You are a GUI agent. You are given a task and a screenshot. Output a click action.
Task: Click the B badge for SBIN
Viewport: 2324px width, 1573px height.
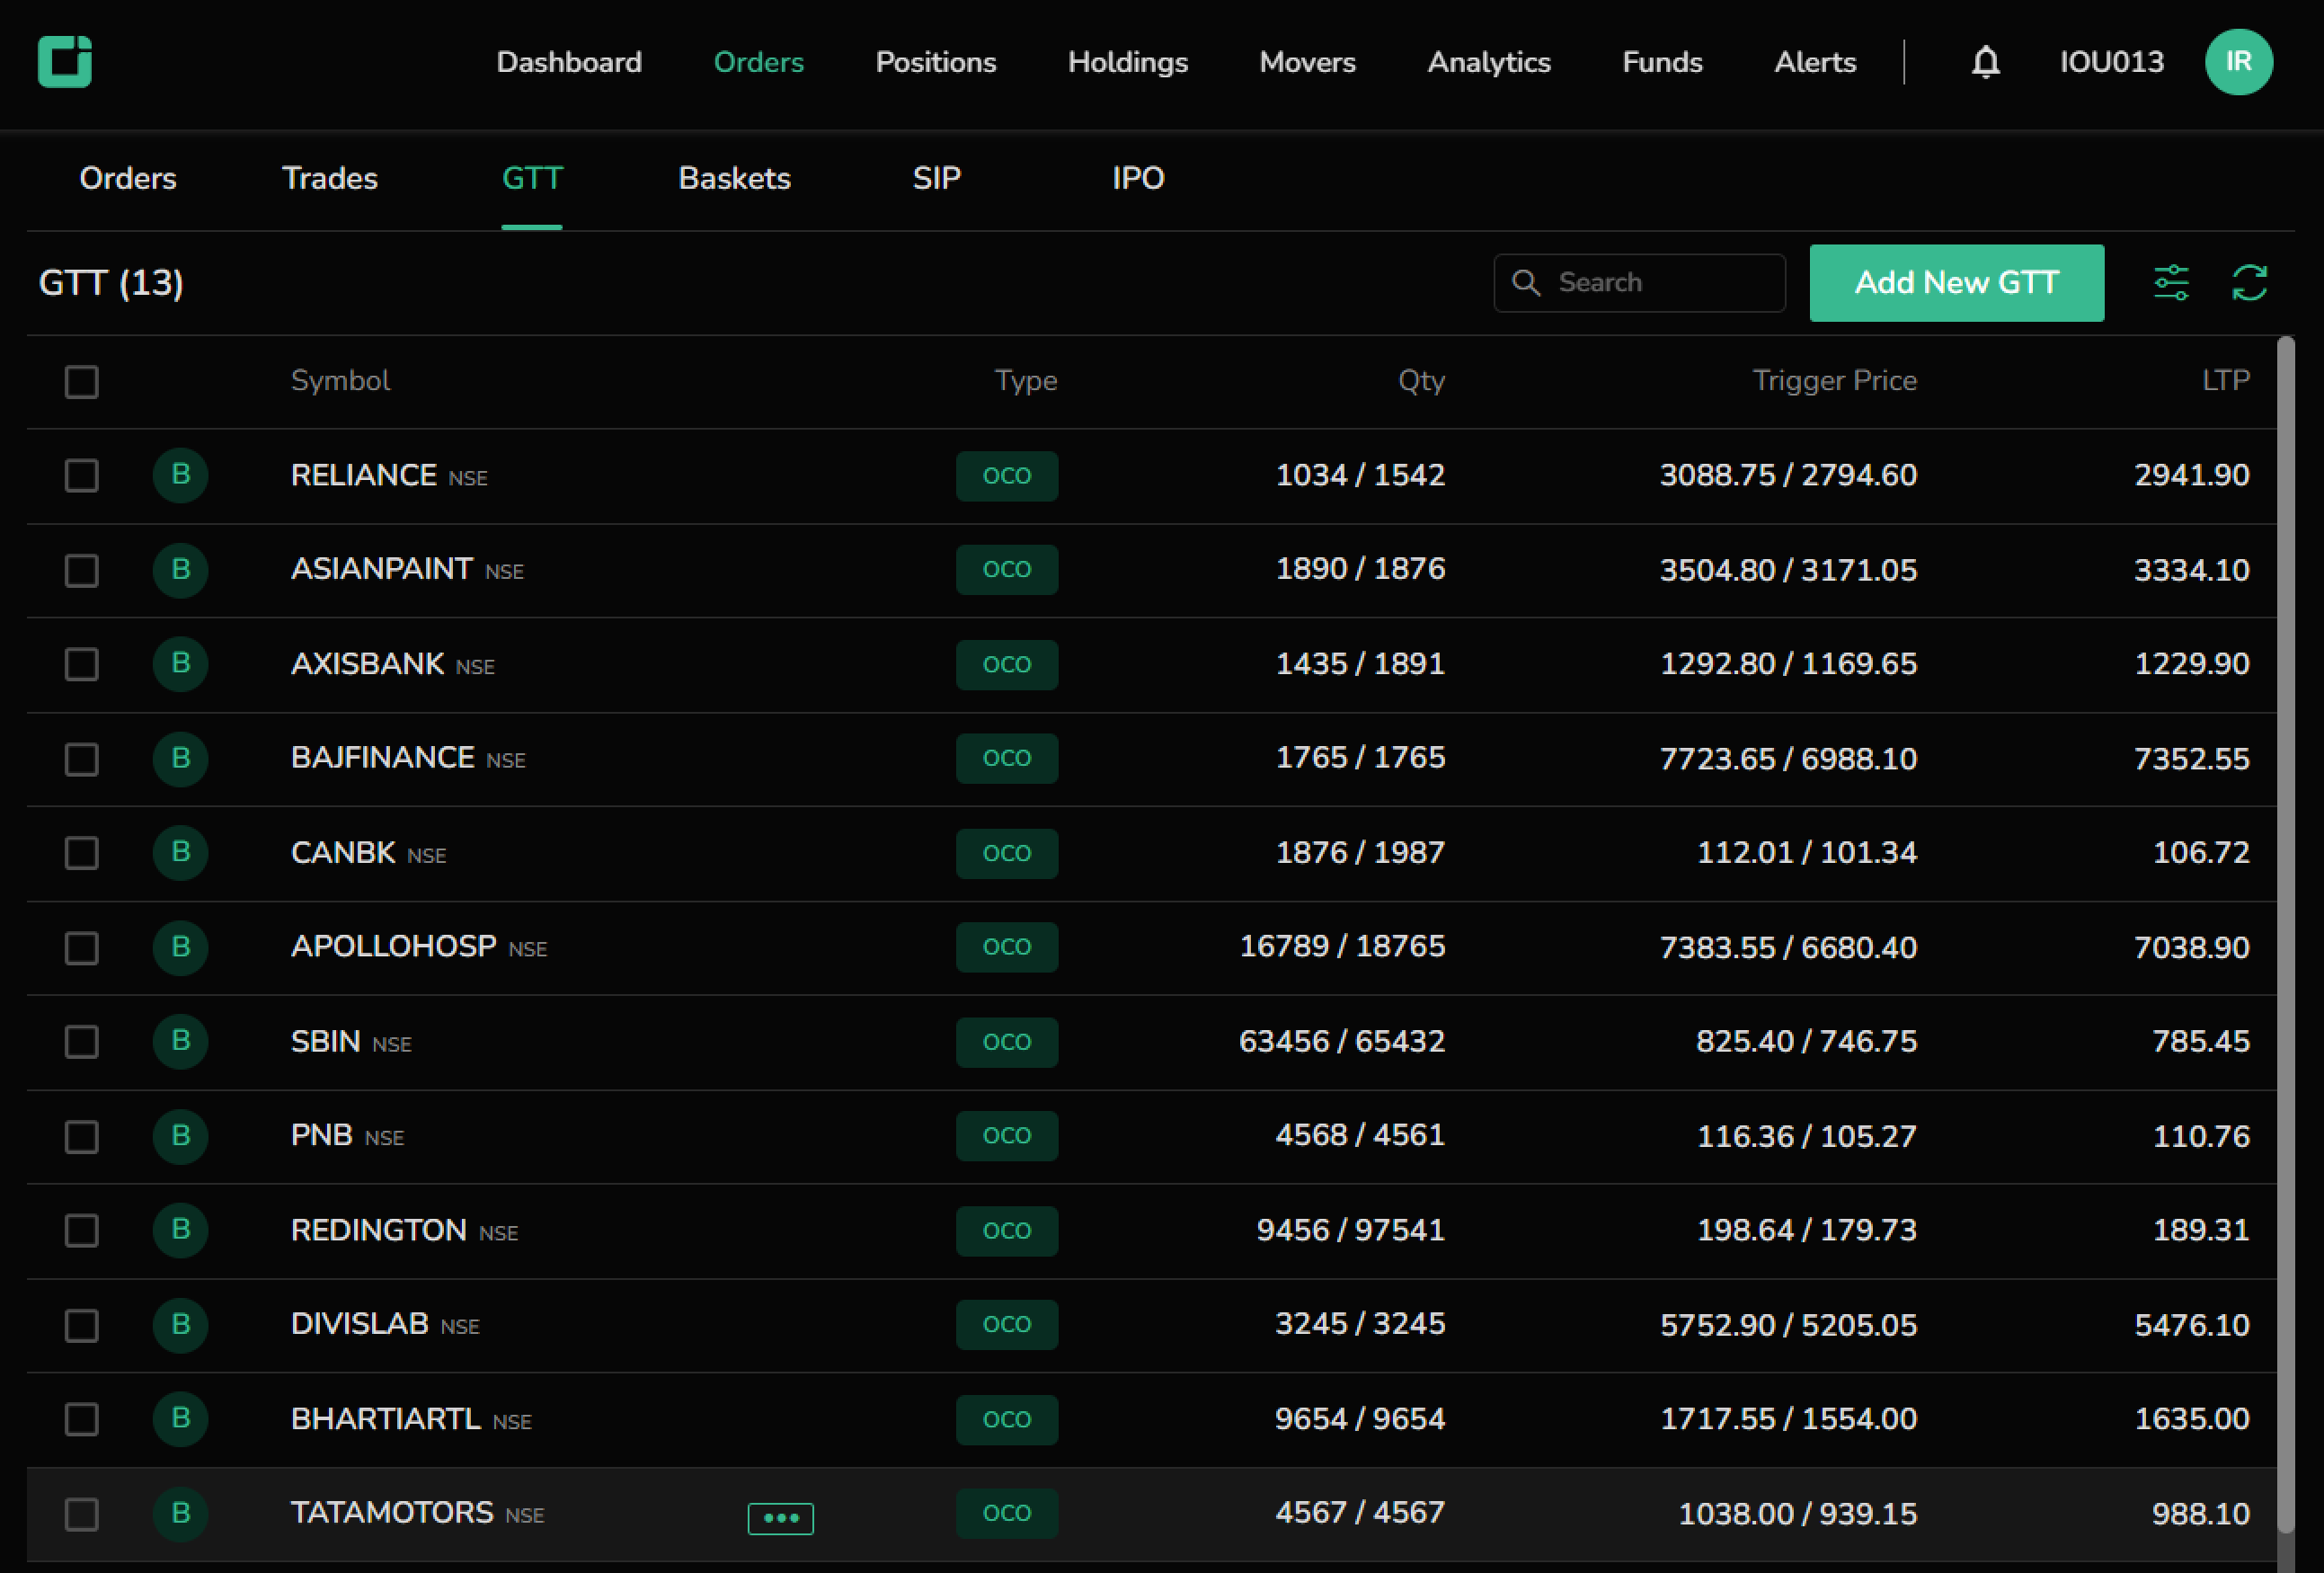tap(180, 1042)
